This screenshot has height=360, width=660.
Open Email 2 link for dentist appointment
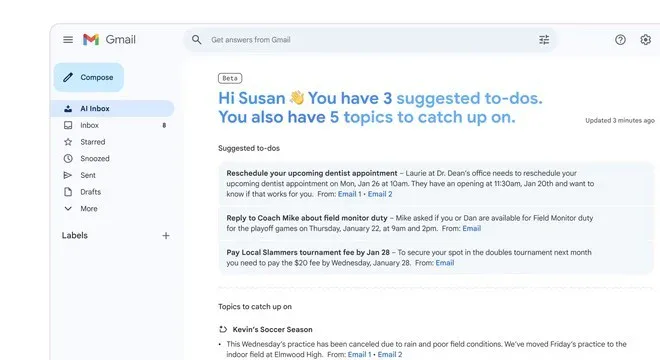[380, 194]
